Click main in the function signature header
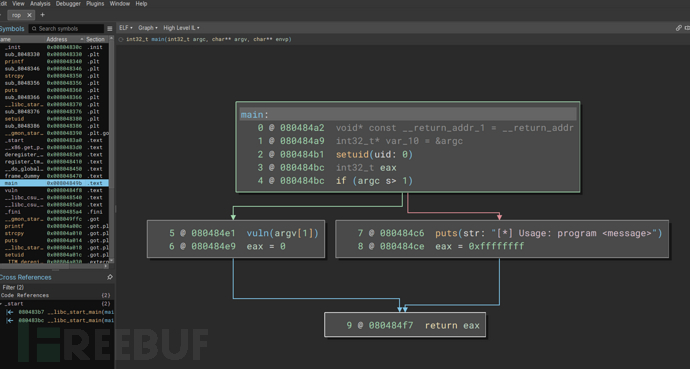Screen dimensions: 690x369 pos(158,39)
